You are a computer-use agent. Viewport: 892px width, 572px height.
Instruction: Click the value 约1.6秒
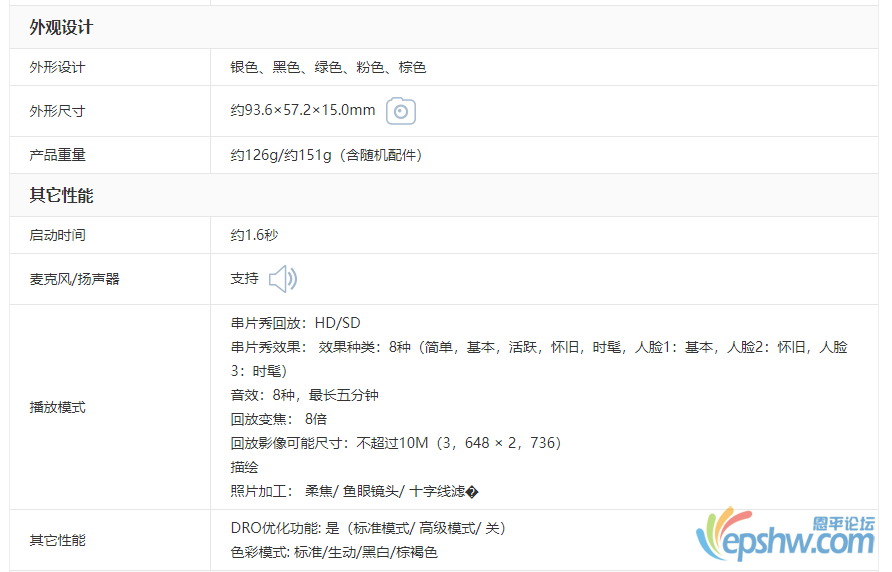pos(254,235)
